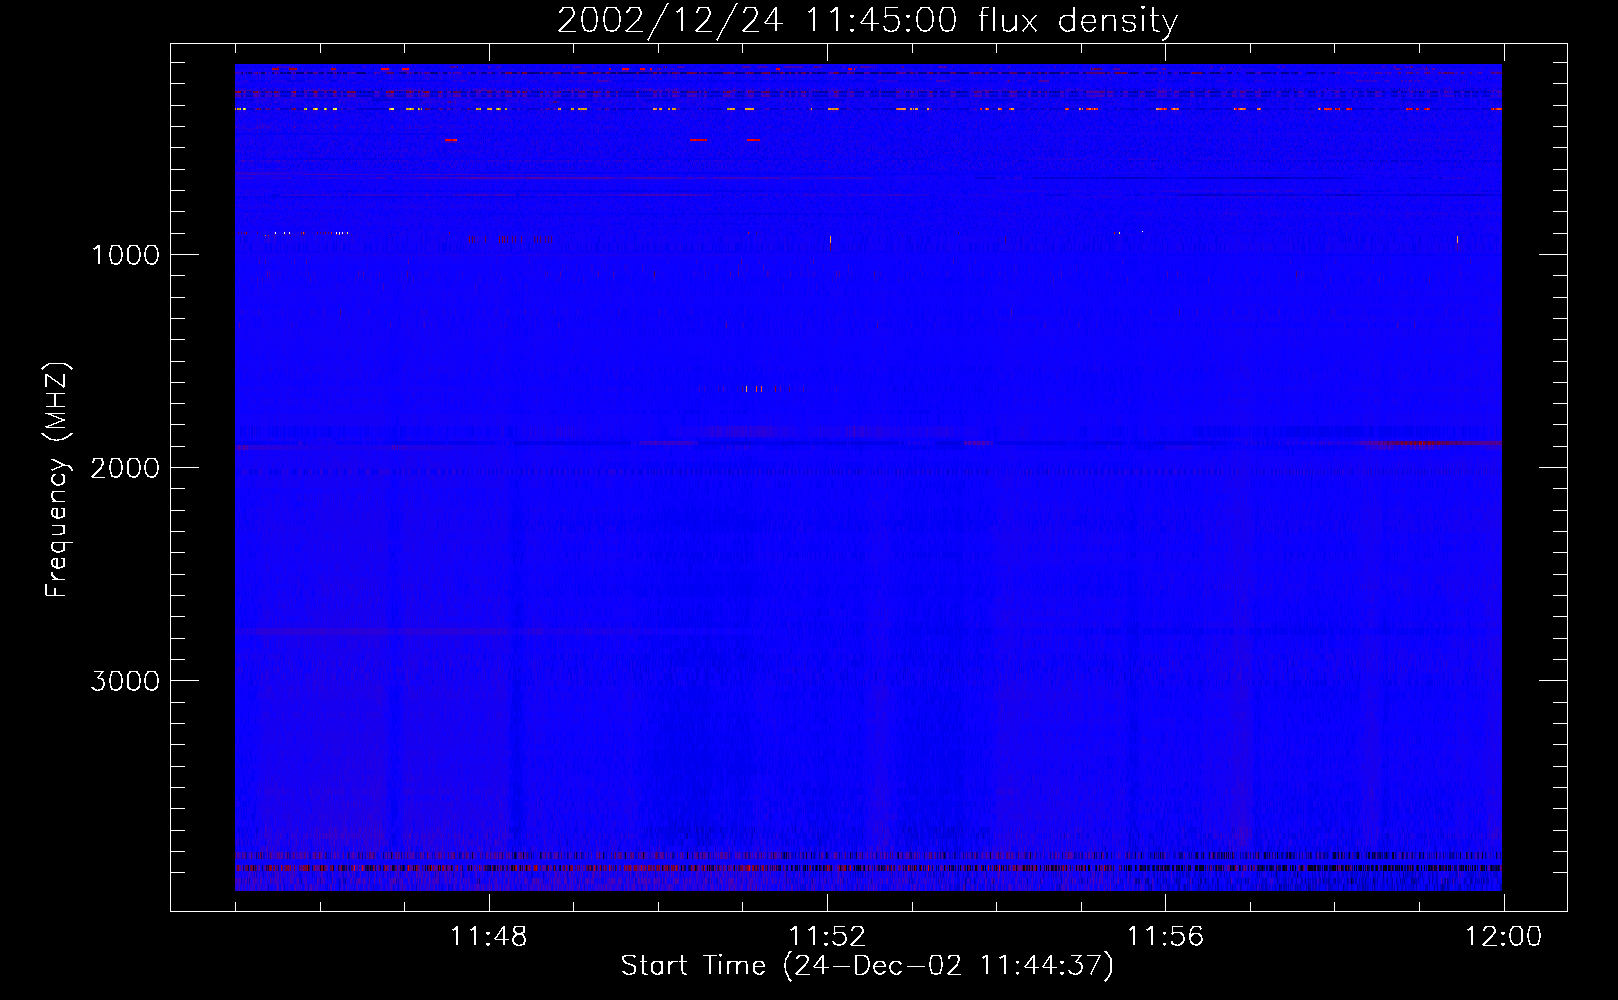Click the '11:48' time tick label
The width and height of the screenshot is (1618, 1000).
[489, 937]
